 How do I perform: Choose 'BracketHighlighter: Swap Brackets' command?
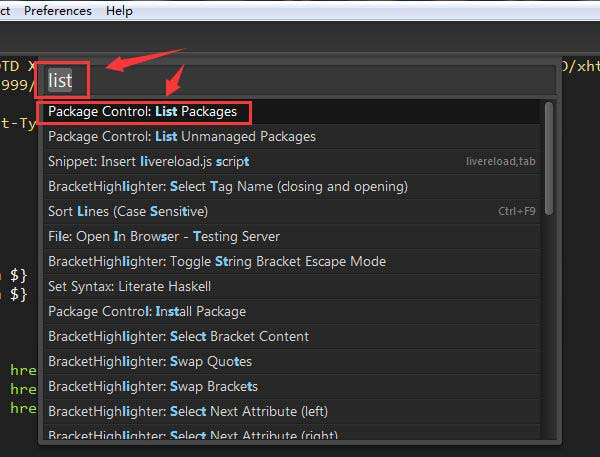point(292,387)
